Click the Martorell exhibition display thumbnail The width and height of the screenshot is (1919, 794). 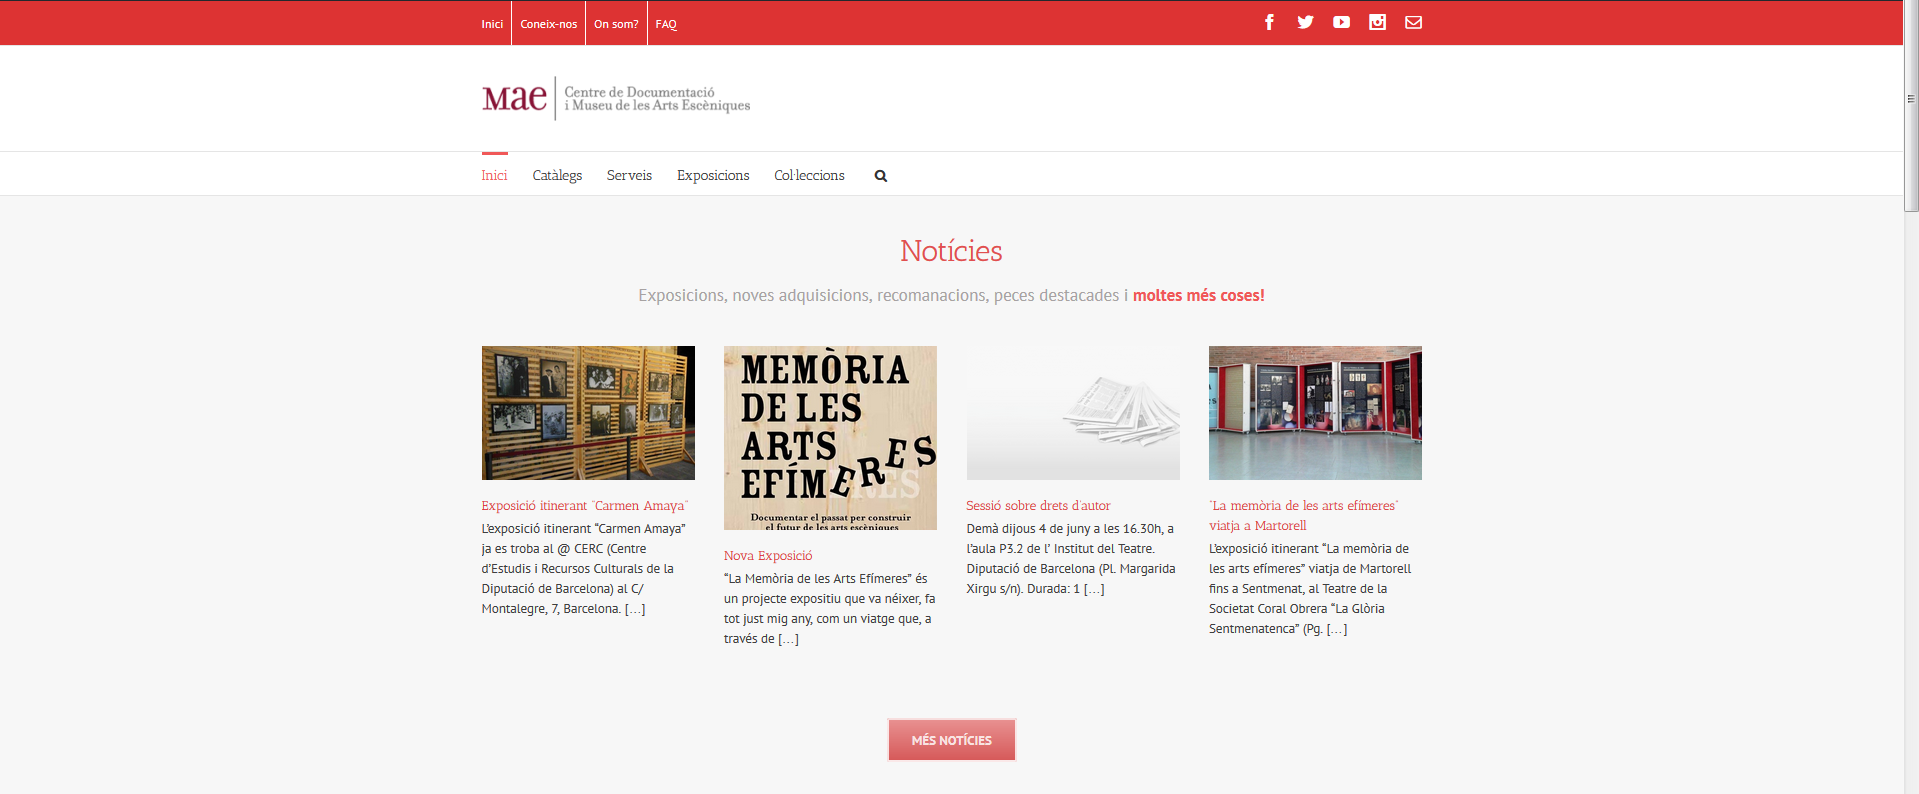(1315, 413)
